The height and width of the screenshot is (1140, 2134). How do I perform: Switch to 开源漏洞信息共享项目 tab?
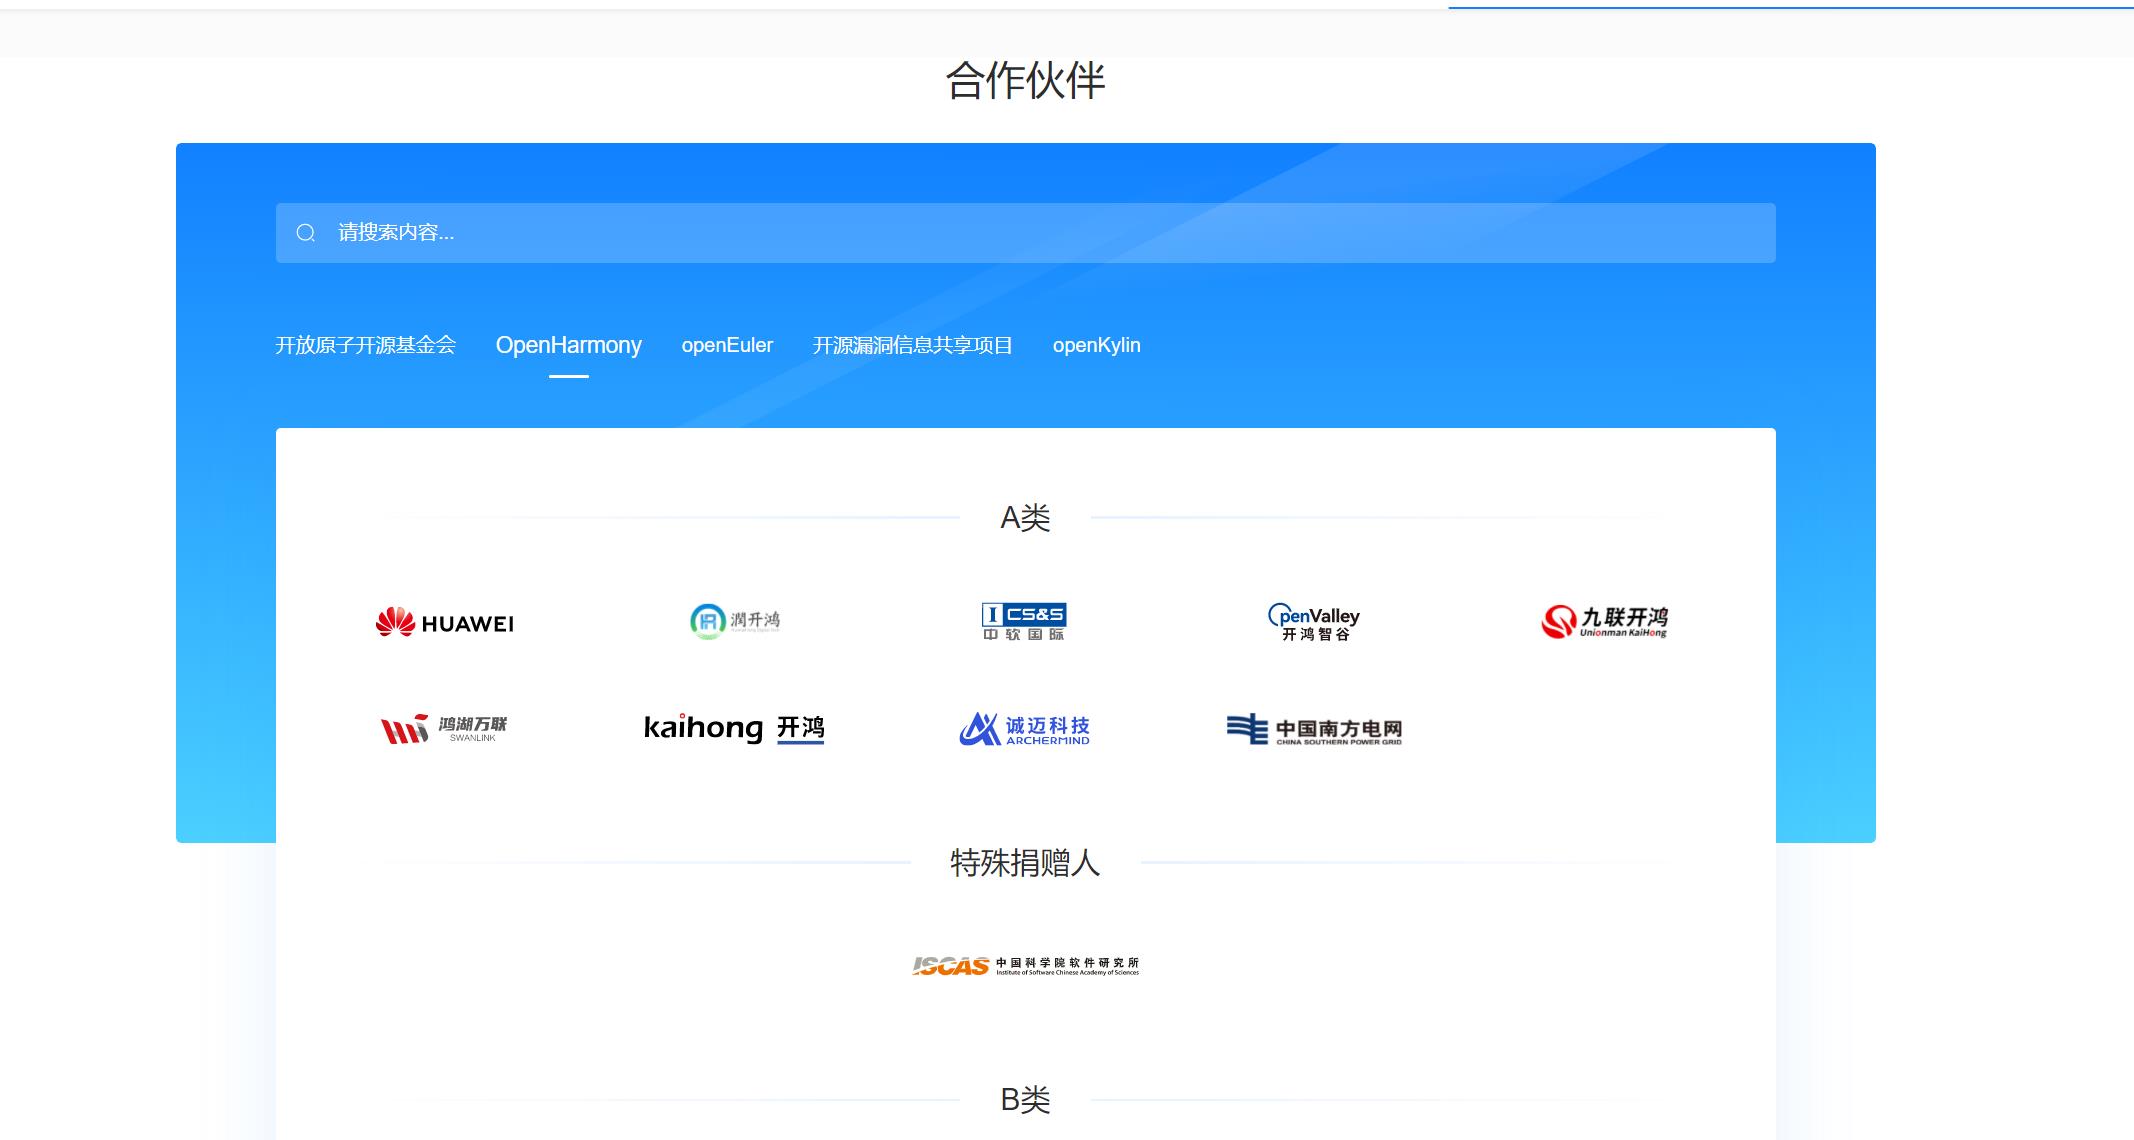tap(912, 345)
